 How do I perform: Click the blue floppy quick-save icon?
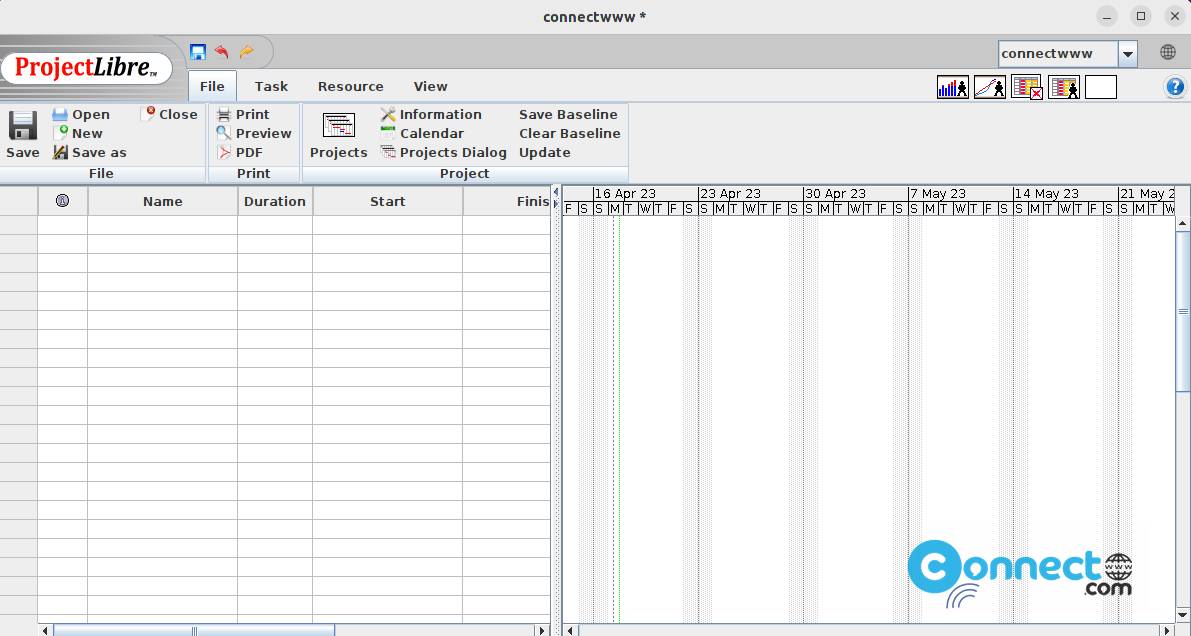pyautogui.click(x=197, y=52)
